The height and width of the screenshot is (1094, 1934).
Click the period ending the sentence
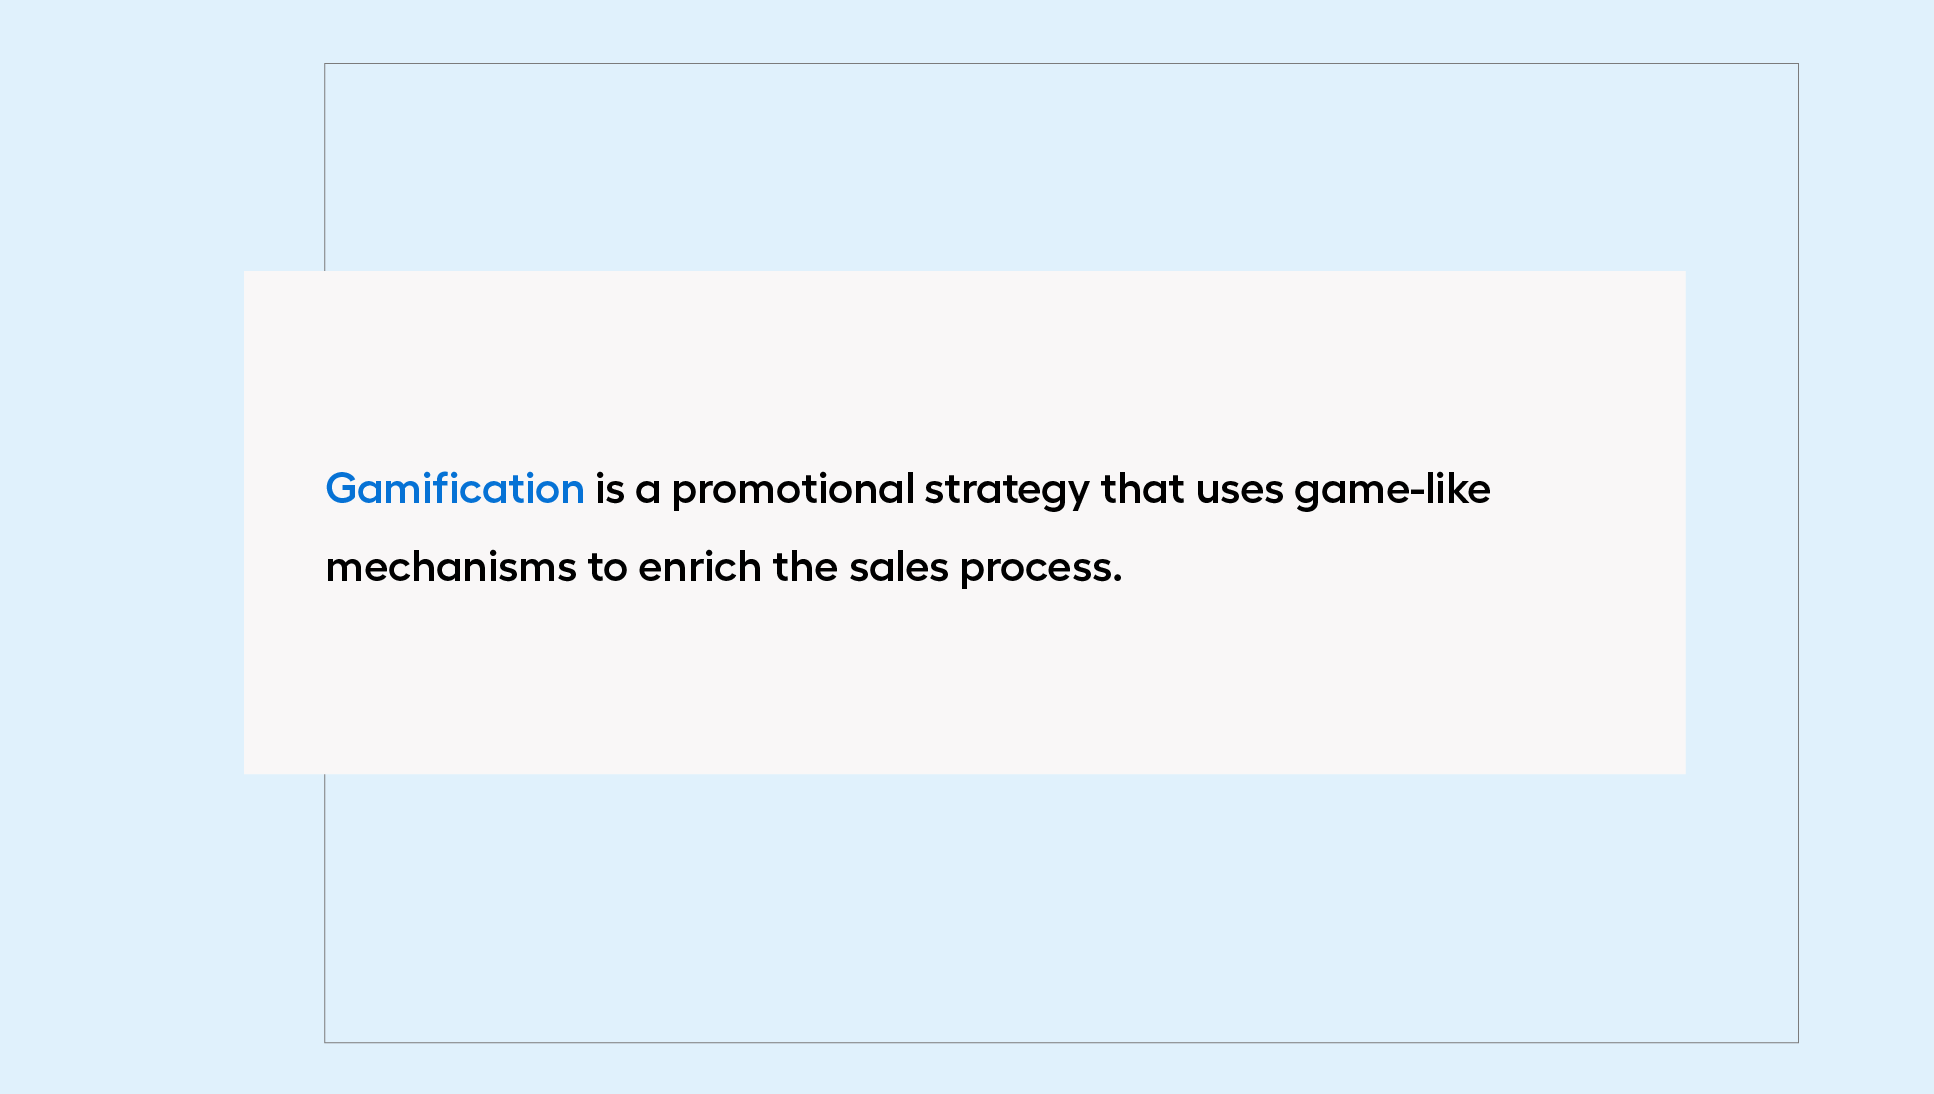point(1118,582)
